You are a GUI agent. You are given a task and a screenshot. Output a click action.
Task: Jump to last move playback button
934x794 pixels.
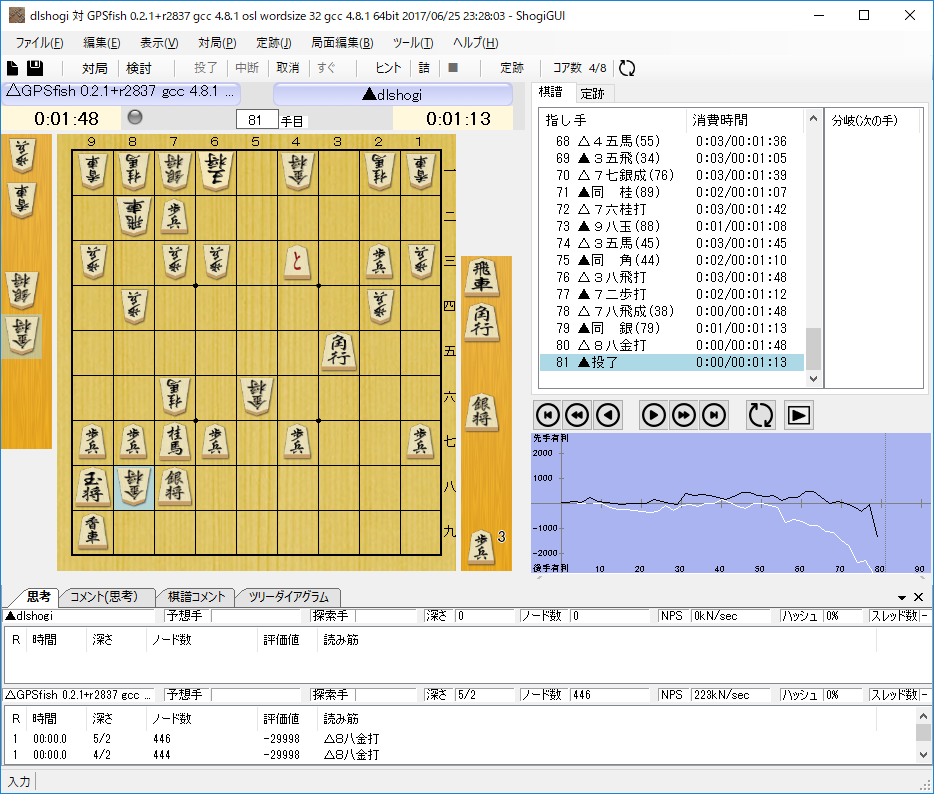click(x=714, y=415)
